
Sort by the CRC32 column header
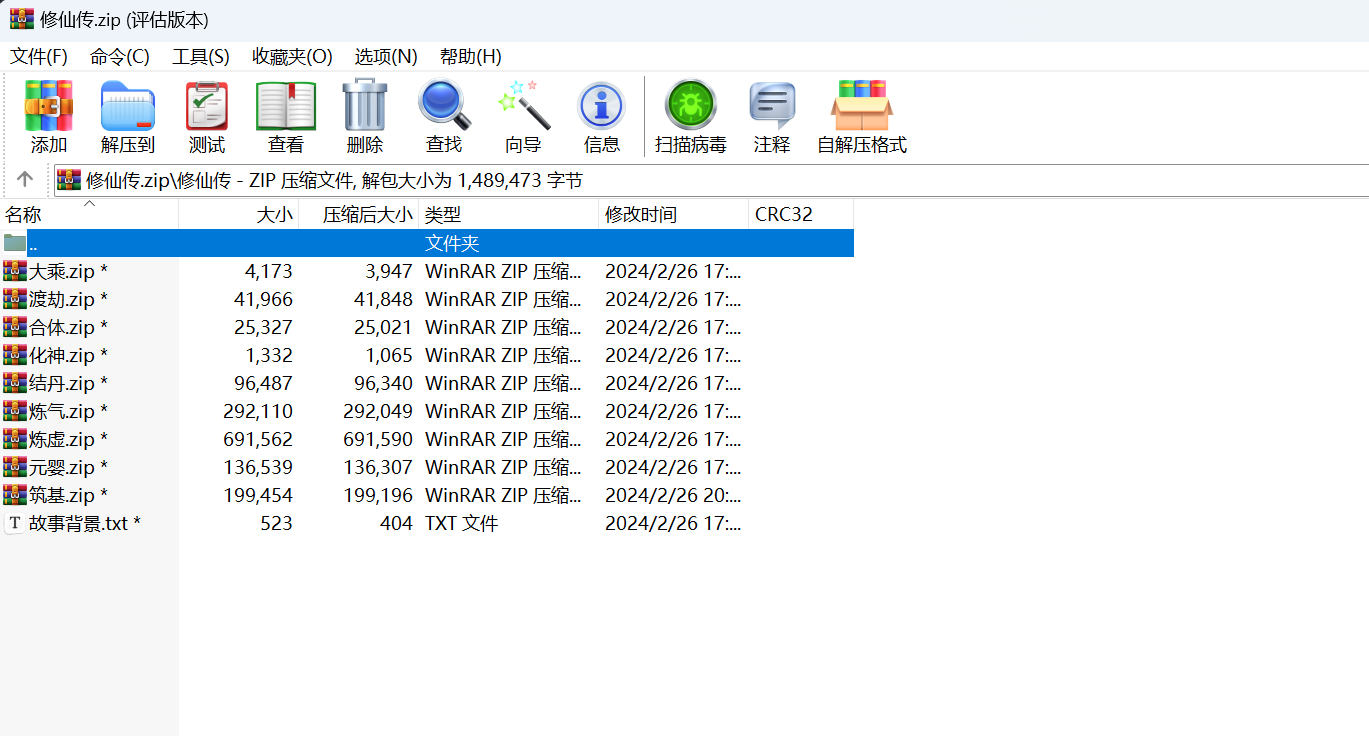click(x=801, y=214)
